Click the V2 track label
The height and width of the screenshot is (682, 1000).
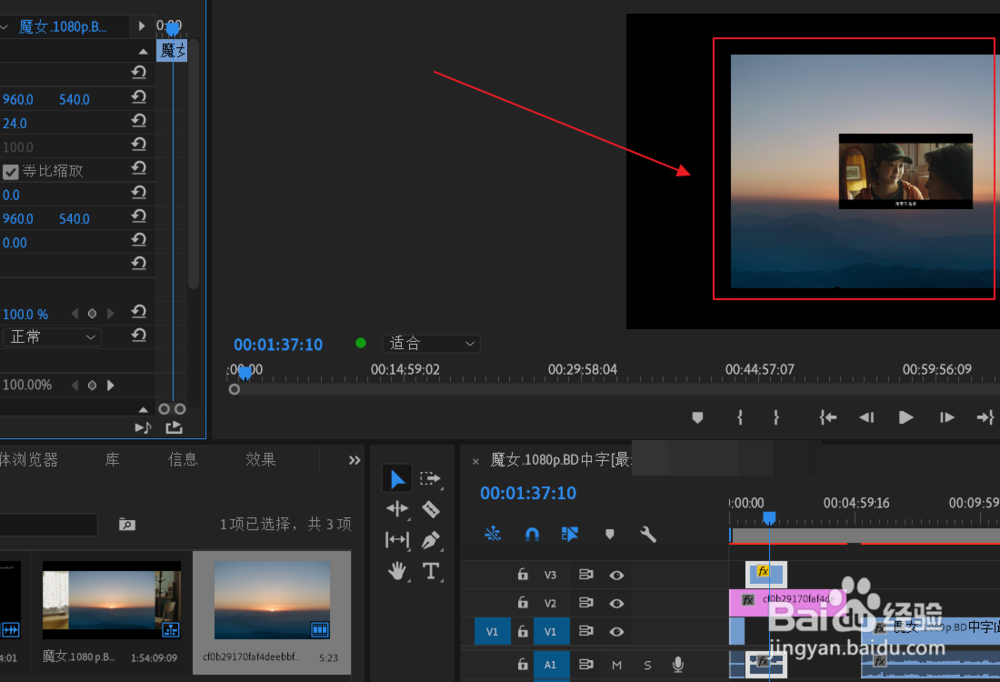click(x=550, y=603)
